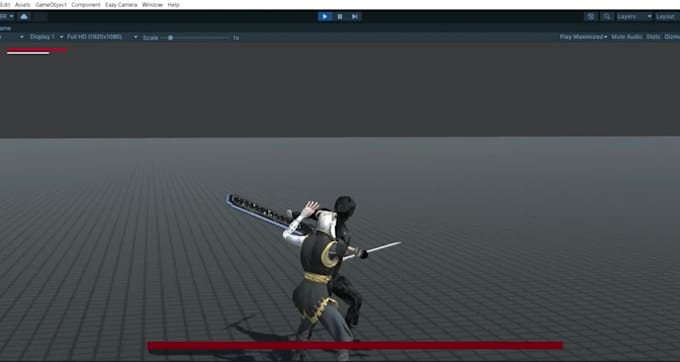The height and width of the screenshot is (362, 680).
Task: Click the player health bar at top-left
Action: (x=37, y=50)
